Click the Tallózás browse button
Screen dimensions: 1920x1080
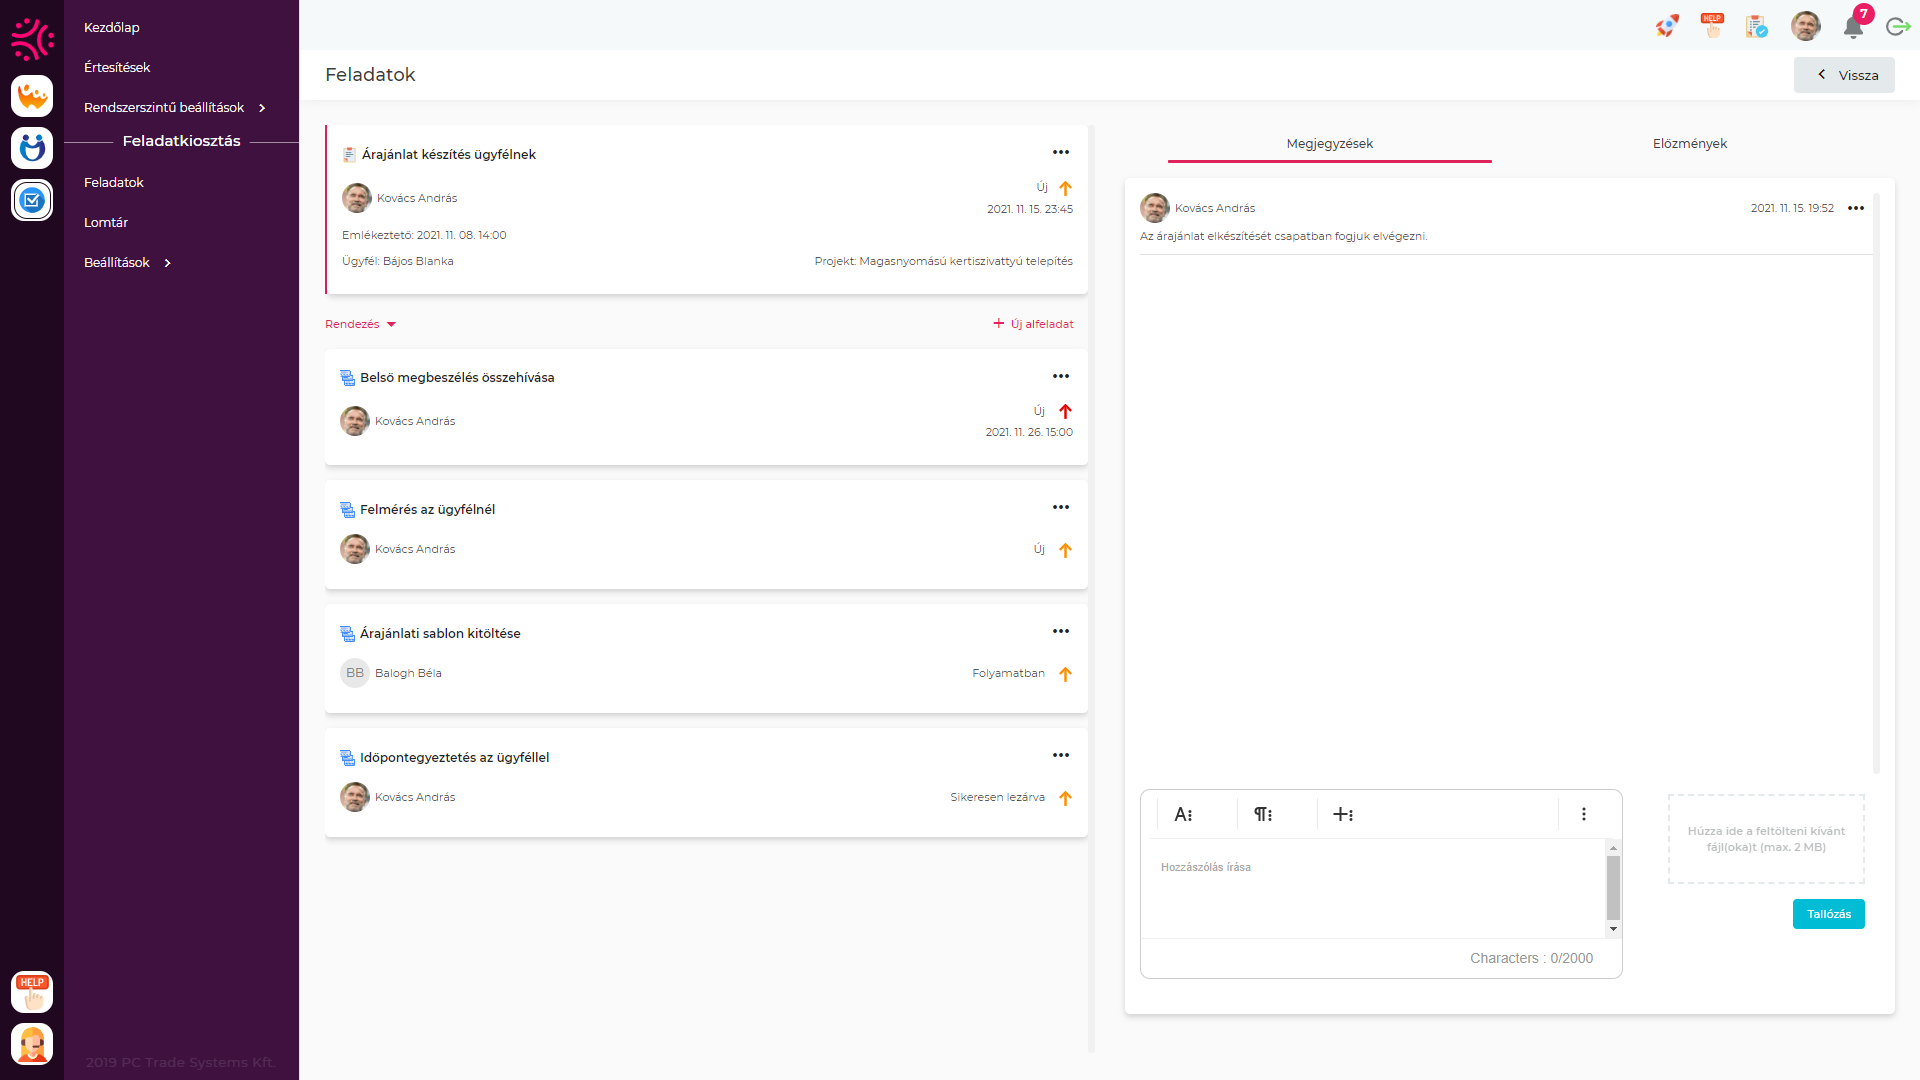tap(1828, 914)
